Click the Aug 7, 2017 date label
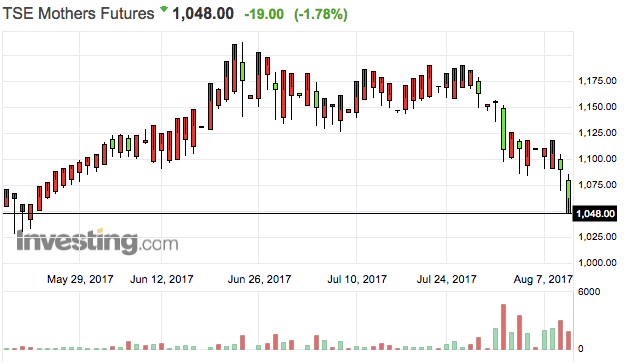The image size is (624, 364). pos(543,279)
